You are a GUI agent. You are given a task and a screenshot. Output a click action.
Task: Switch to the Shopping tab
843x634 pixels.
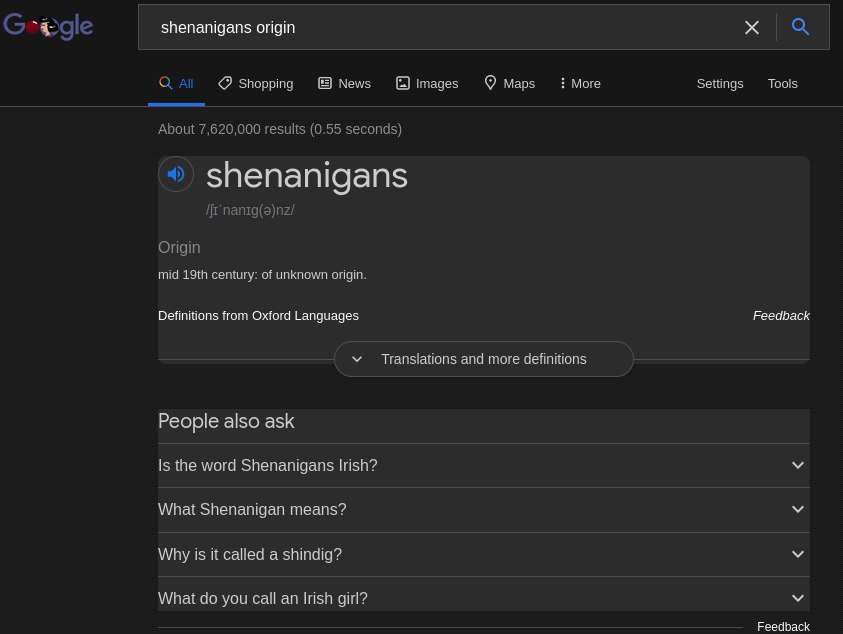pyautogui.click(x=256, y=83)
